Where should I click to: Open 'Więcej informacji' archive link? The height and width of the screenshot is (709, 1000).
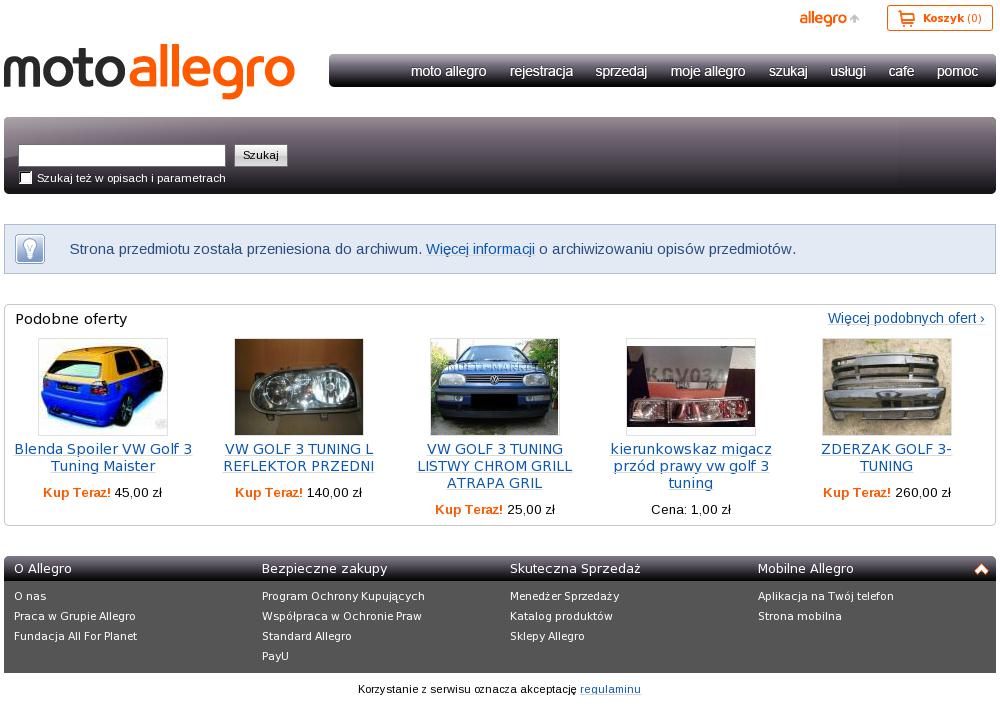pos(480,249)
